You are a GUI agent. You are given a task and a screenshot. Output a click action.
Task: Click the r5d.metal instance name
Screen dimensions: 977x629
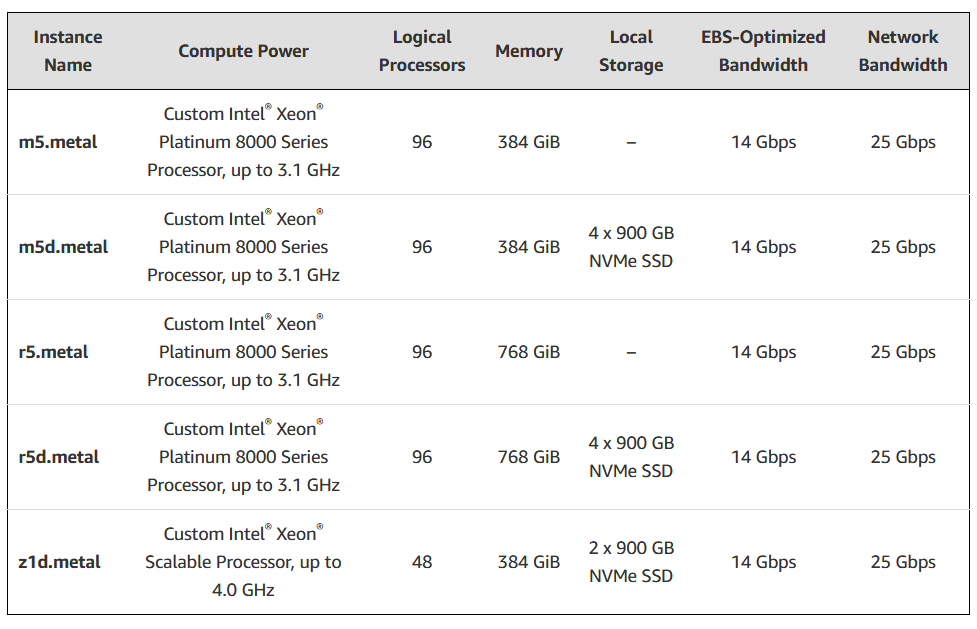[59, 457]
